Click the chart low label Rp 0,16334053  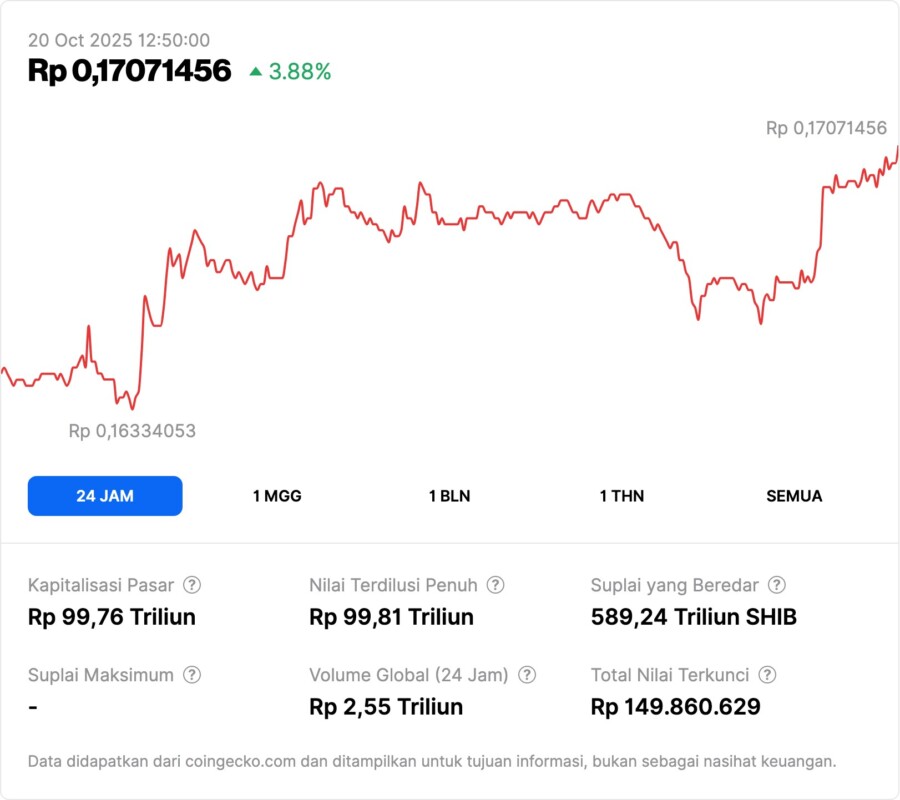point(132,431)
